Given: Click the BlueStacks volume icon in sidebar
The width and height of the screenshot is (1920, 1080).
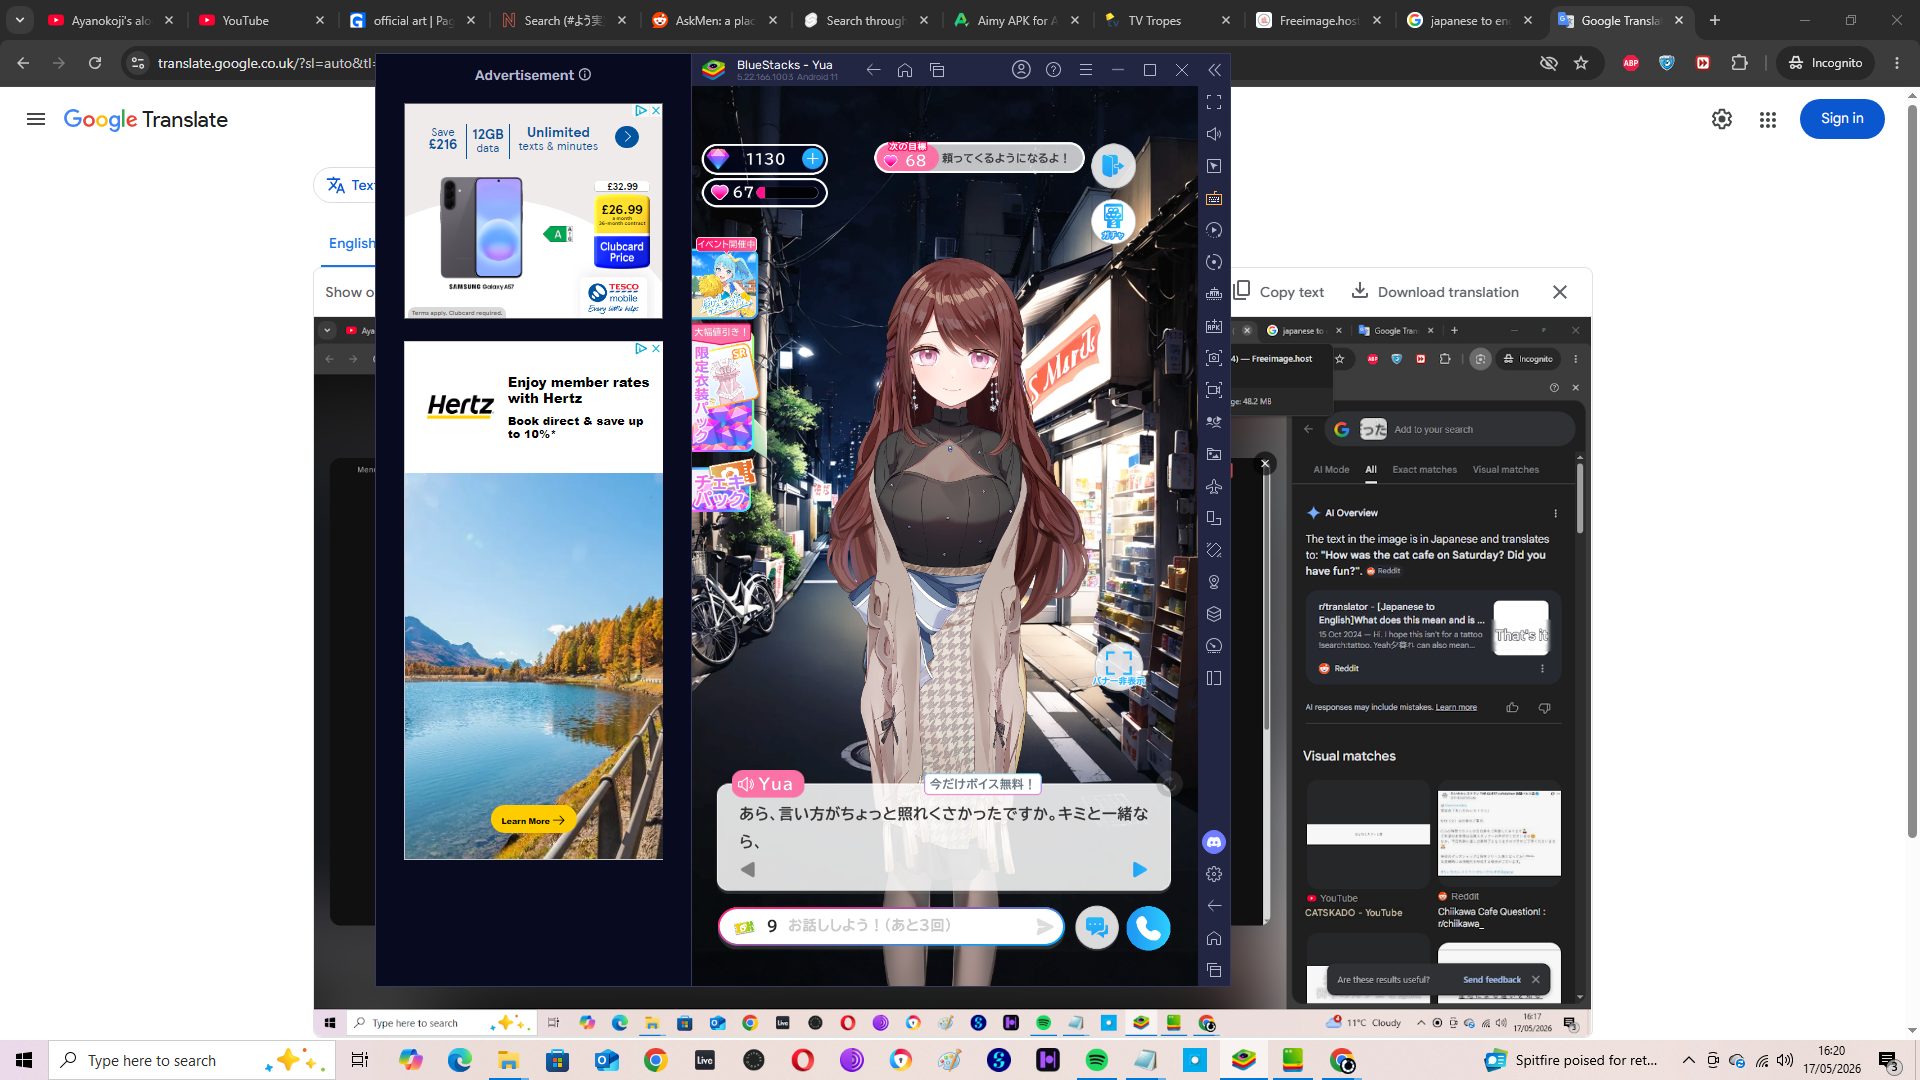Looking at the screenshot, I should click(1214, 134).
